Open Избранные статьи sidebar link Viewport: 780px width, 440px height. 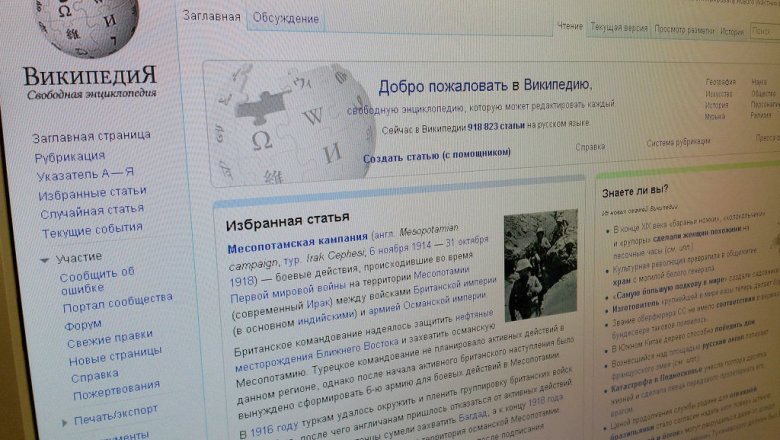[93, 193]
